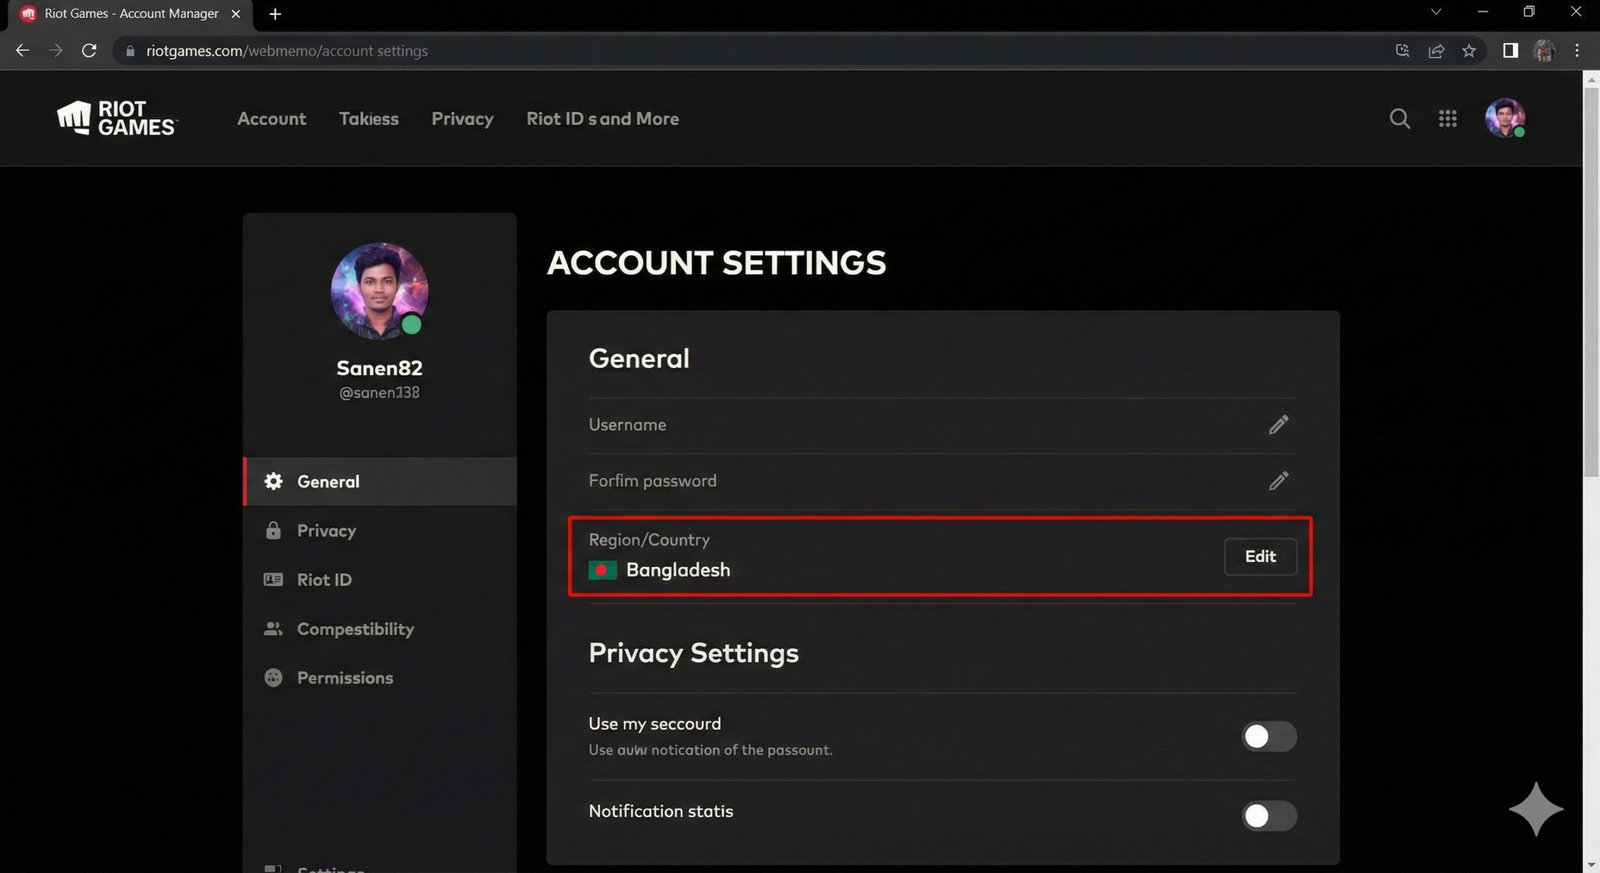The image size is (1600, 873).
Task: Click the Riot Games logo
Action: click(x=116, y=118)
